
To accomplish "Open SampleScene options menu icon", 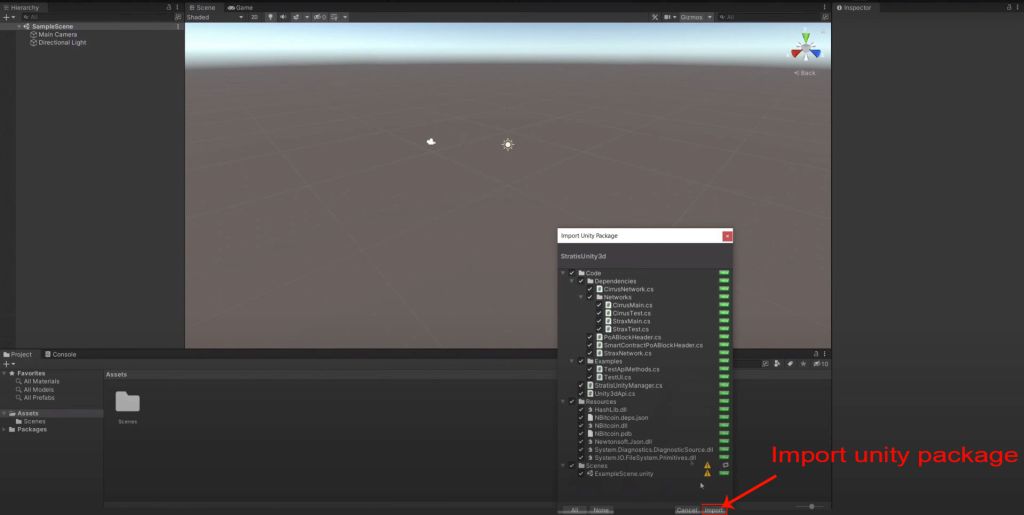I will coord(178,27).
